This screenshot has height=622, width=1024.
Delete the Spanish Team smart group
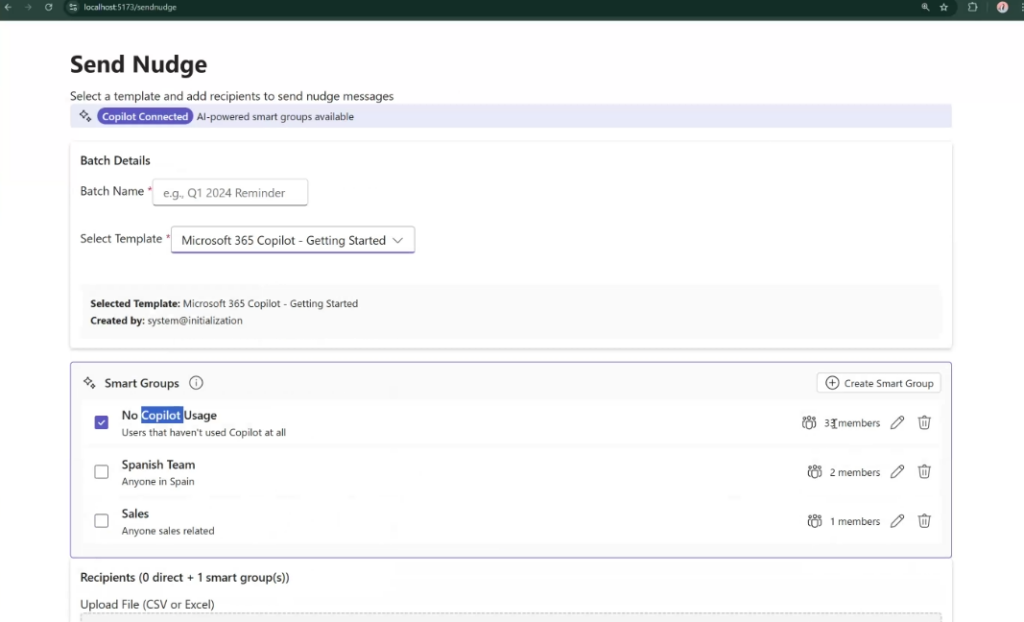[924, 472]
